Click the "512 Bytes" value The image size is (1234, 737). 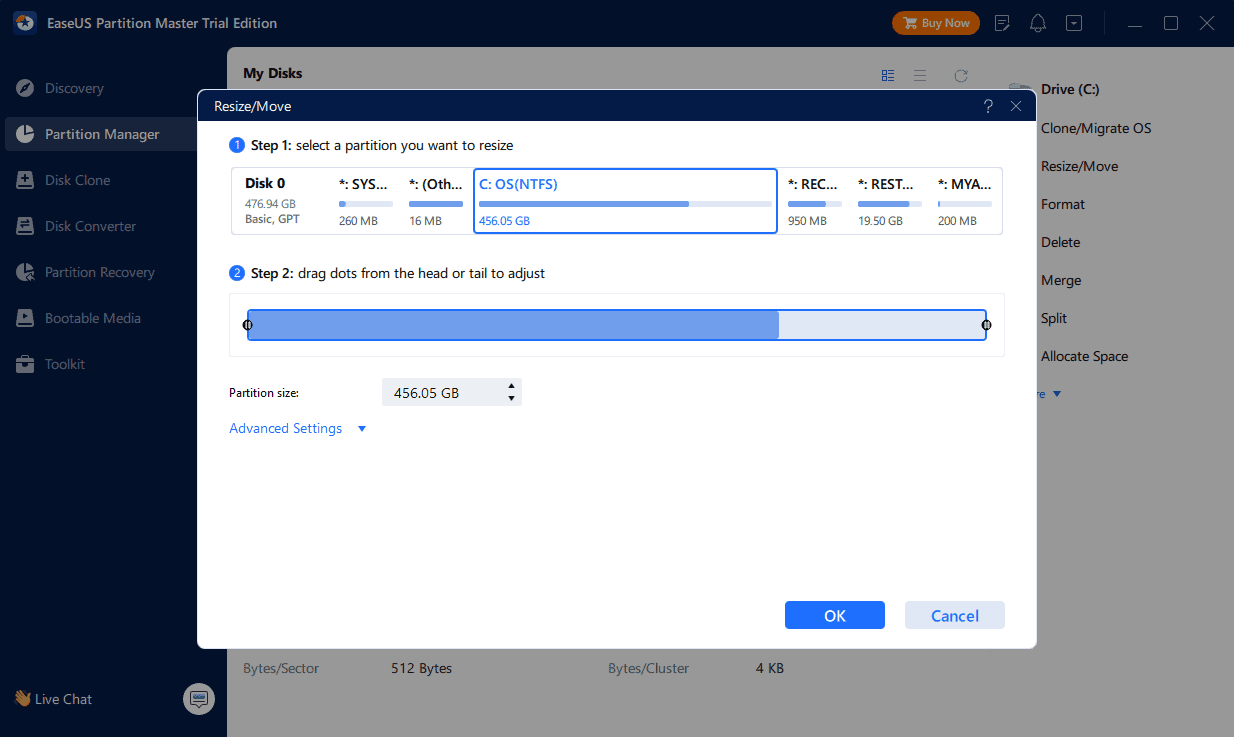(421, 668)
